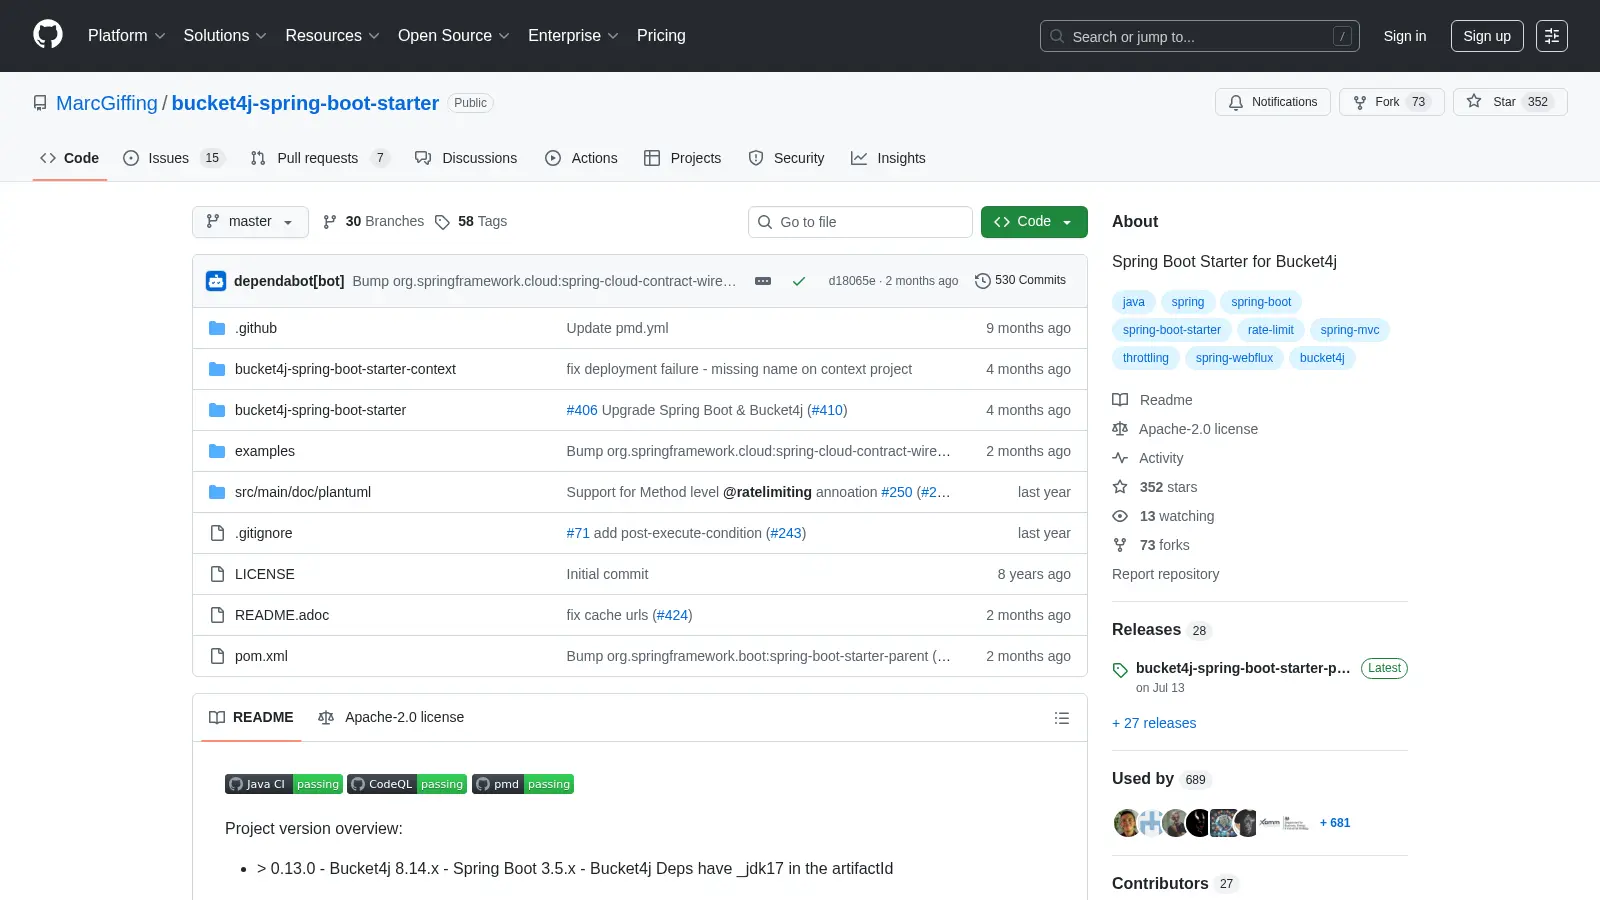Click the tags icon beside 58 Tags
This screenshot has width=1600, height=900.
pos(442,222)
